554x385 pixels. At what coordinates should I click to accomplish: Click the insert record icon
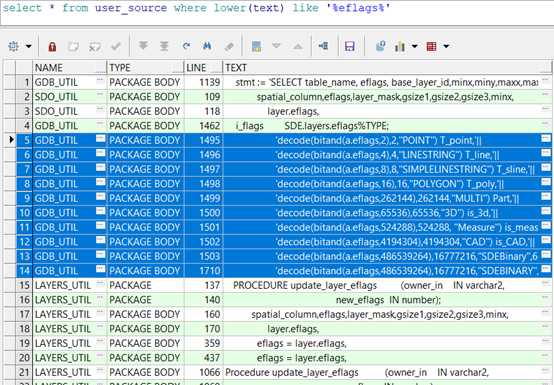(73, 46)
